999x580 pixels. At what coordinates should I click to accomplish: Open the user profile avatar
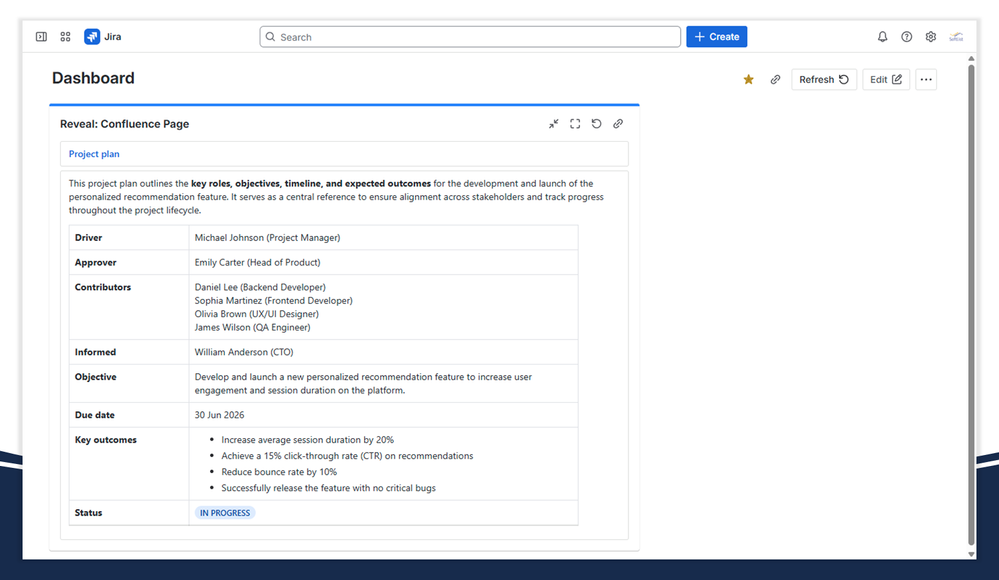click(956, 37)
